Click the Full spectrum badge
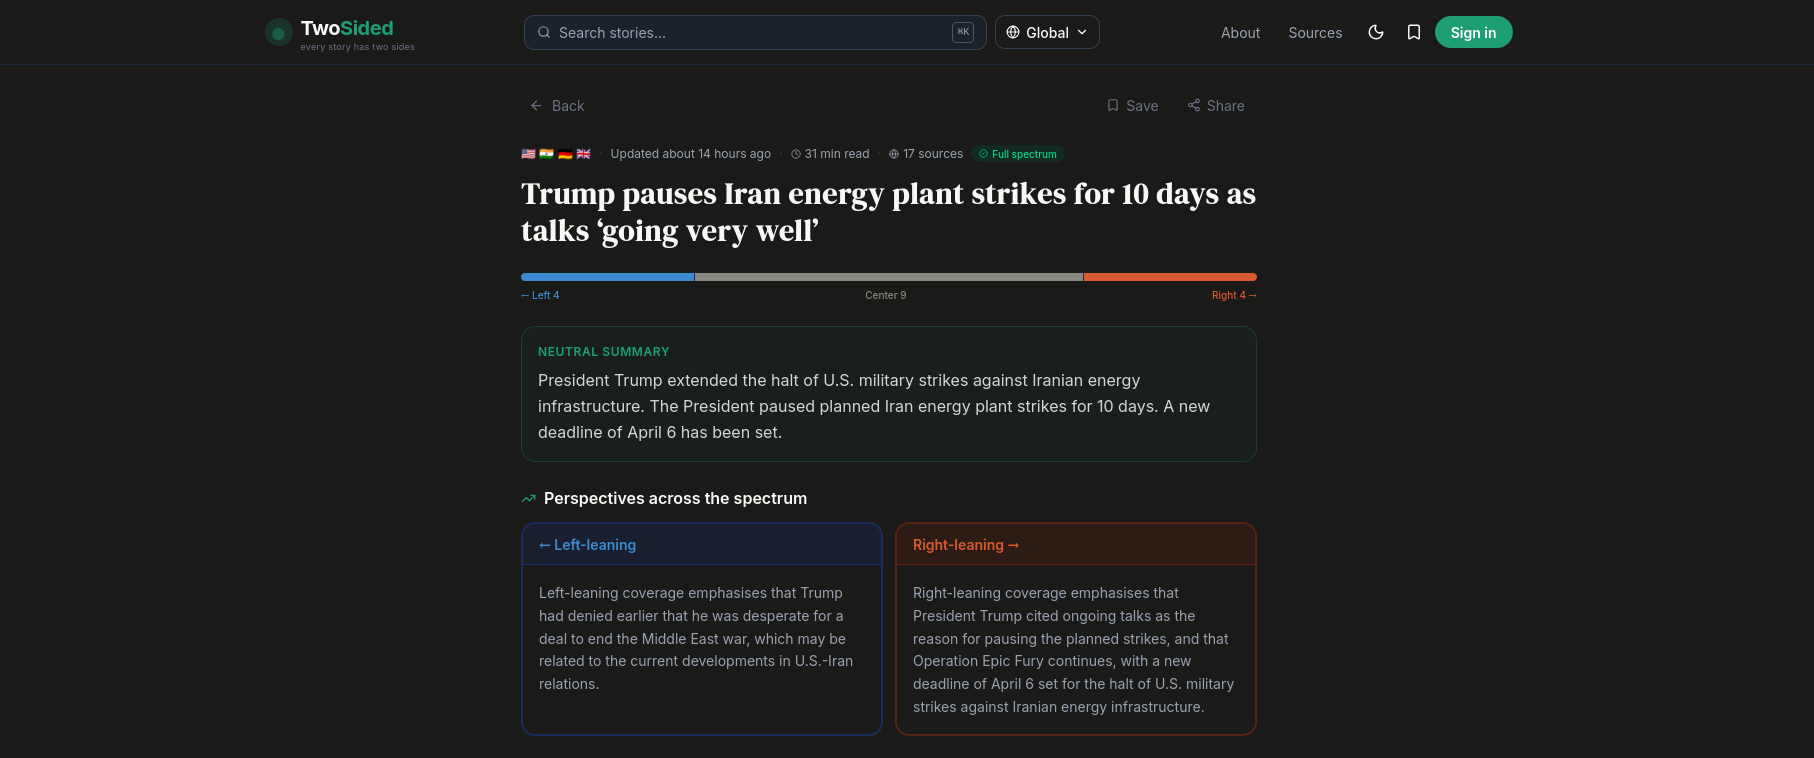The image size is (1814, 758). pos(1018,154)
